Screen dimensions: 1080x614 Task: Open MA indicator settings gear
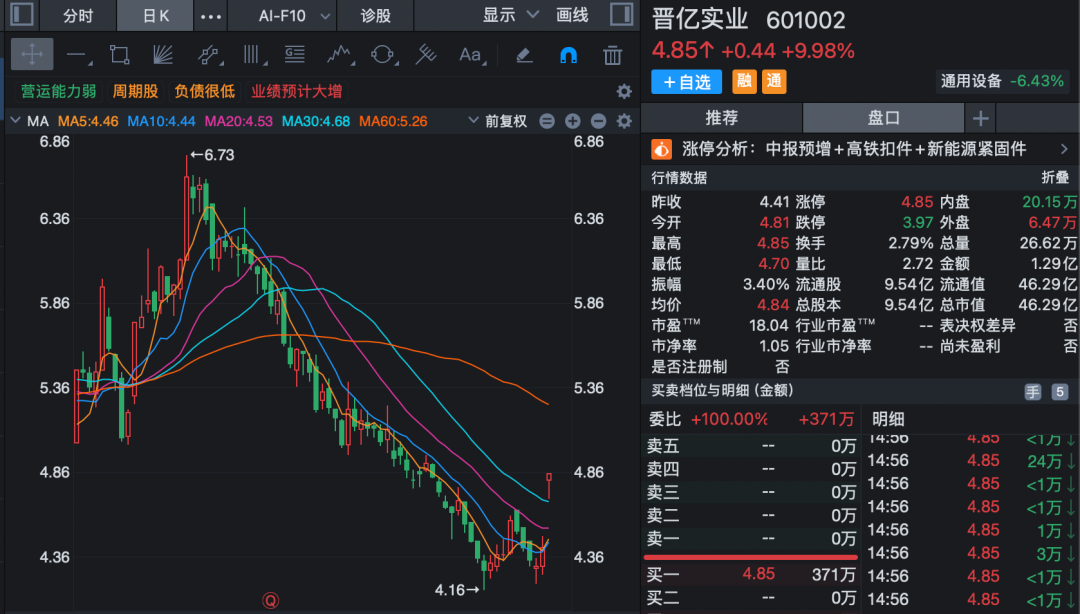[x=624, y=121]
